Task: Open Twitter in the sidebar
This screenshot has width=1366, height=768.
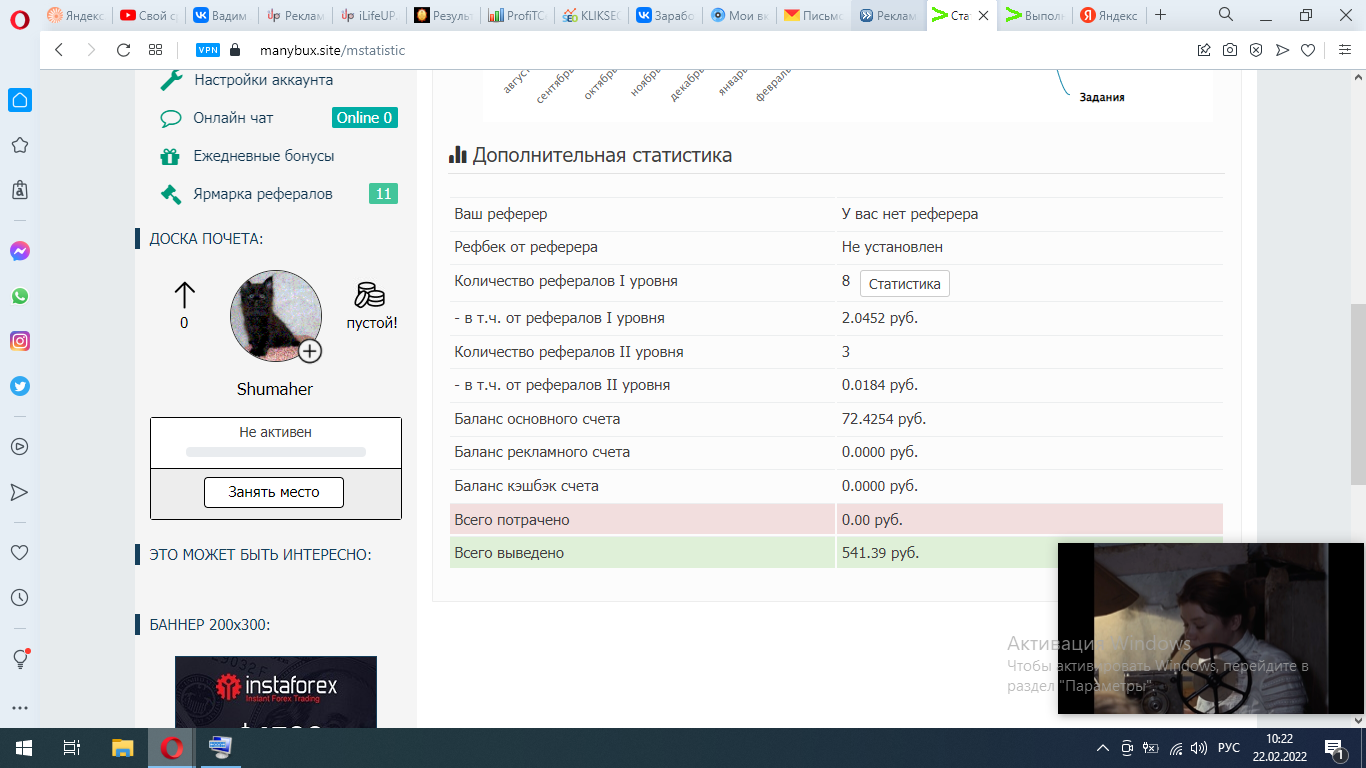Action: click(19, 386)
